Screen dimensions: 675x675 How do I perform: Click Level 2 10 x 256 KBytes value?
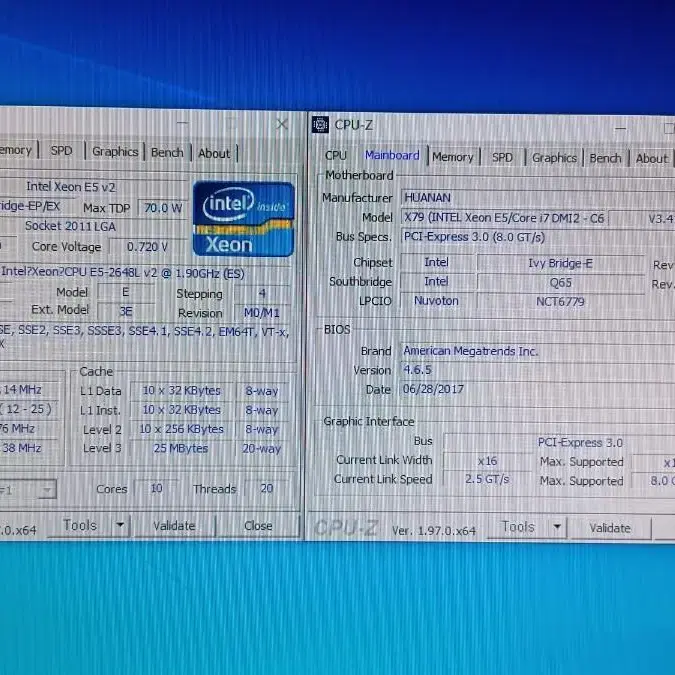point(181,429)
